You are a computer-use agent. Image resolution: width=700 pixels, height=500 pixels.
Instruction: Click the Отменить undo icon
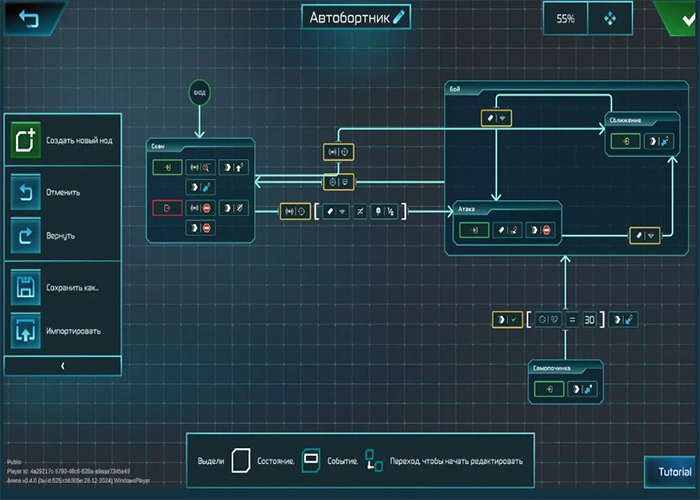(26, 191)
